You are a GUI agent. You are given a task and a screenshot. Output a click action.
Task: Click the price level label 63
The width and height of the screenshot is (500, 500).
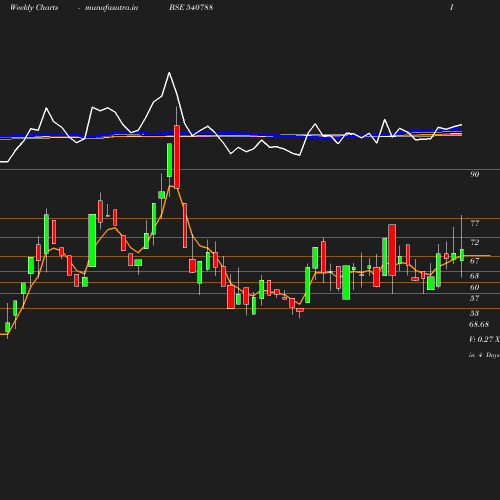point(475,276)
